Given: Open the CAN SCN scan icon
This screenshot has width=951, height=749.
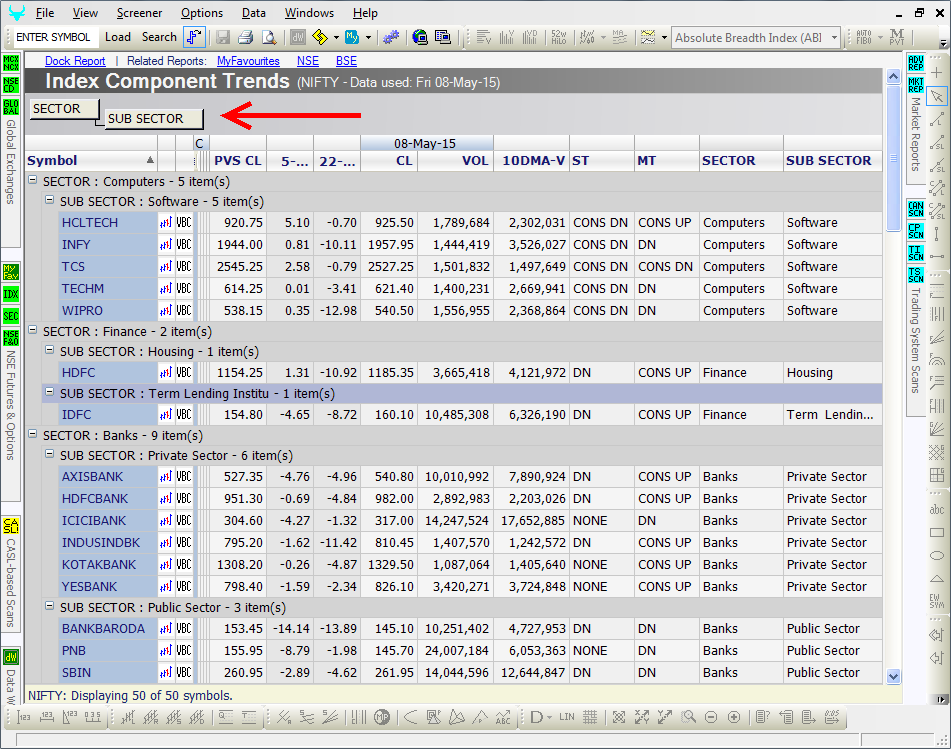Looking at the screenshot, I should tap(916, 209).
